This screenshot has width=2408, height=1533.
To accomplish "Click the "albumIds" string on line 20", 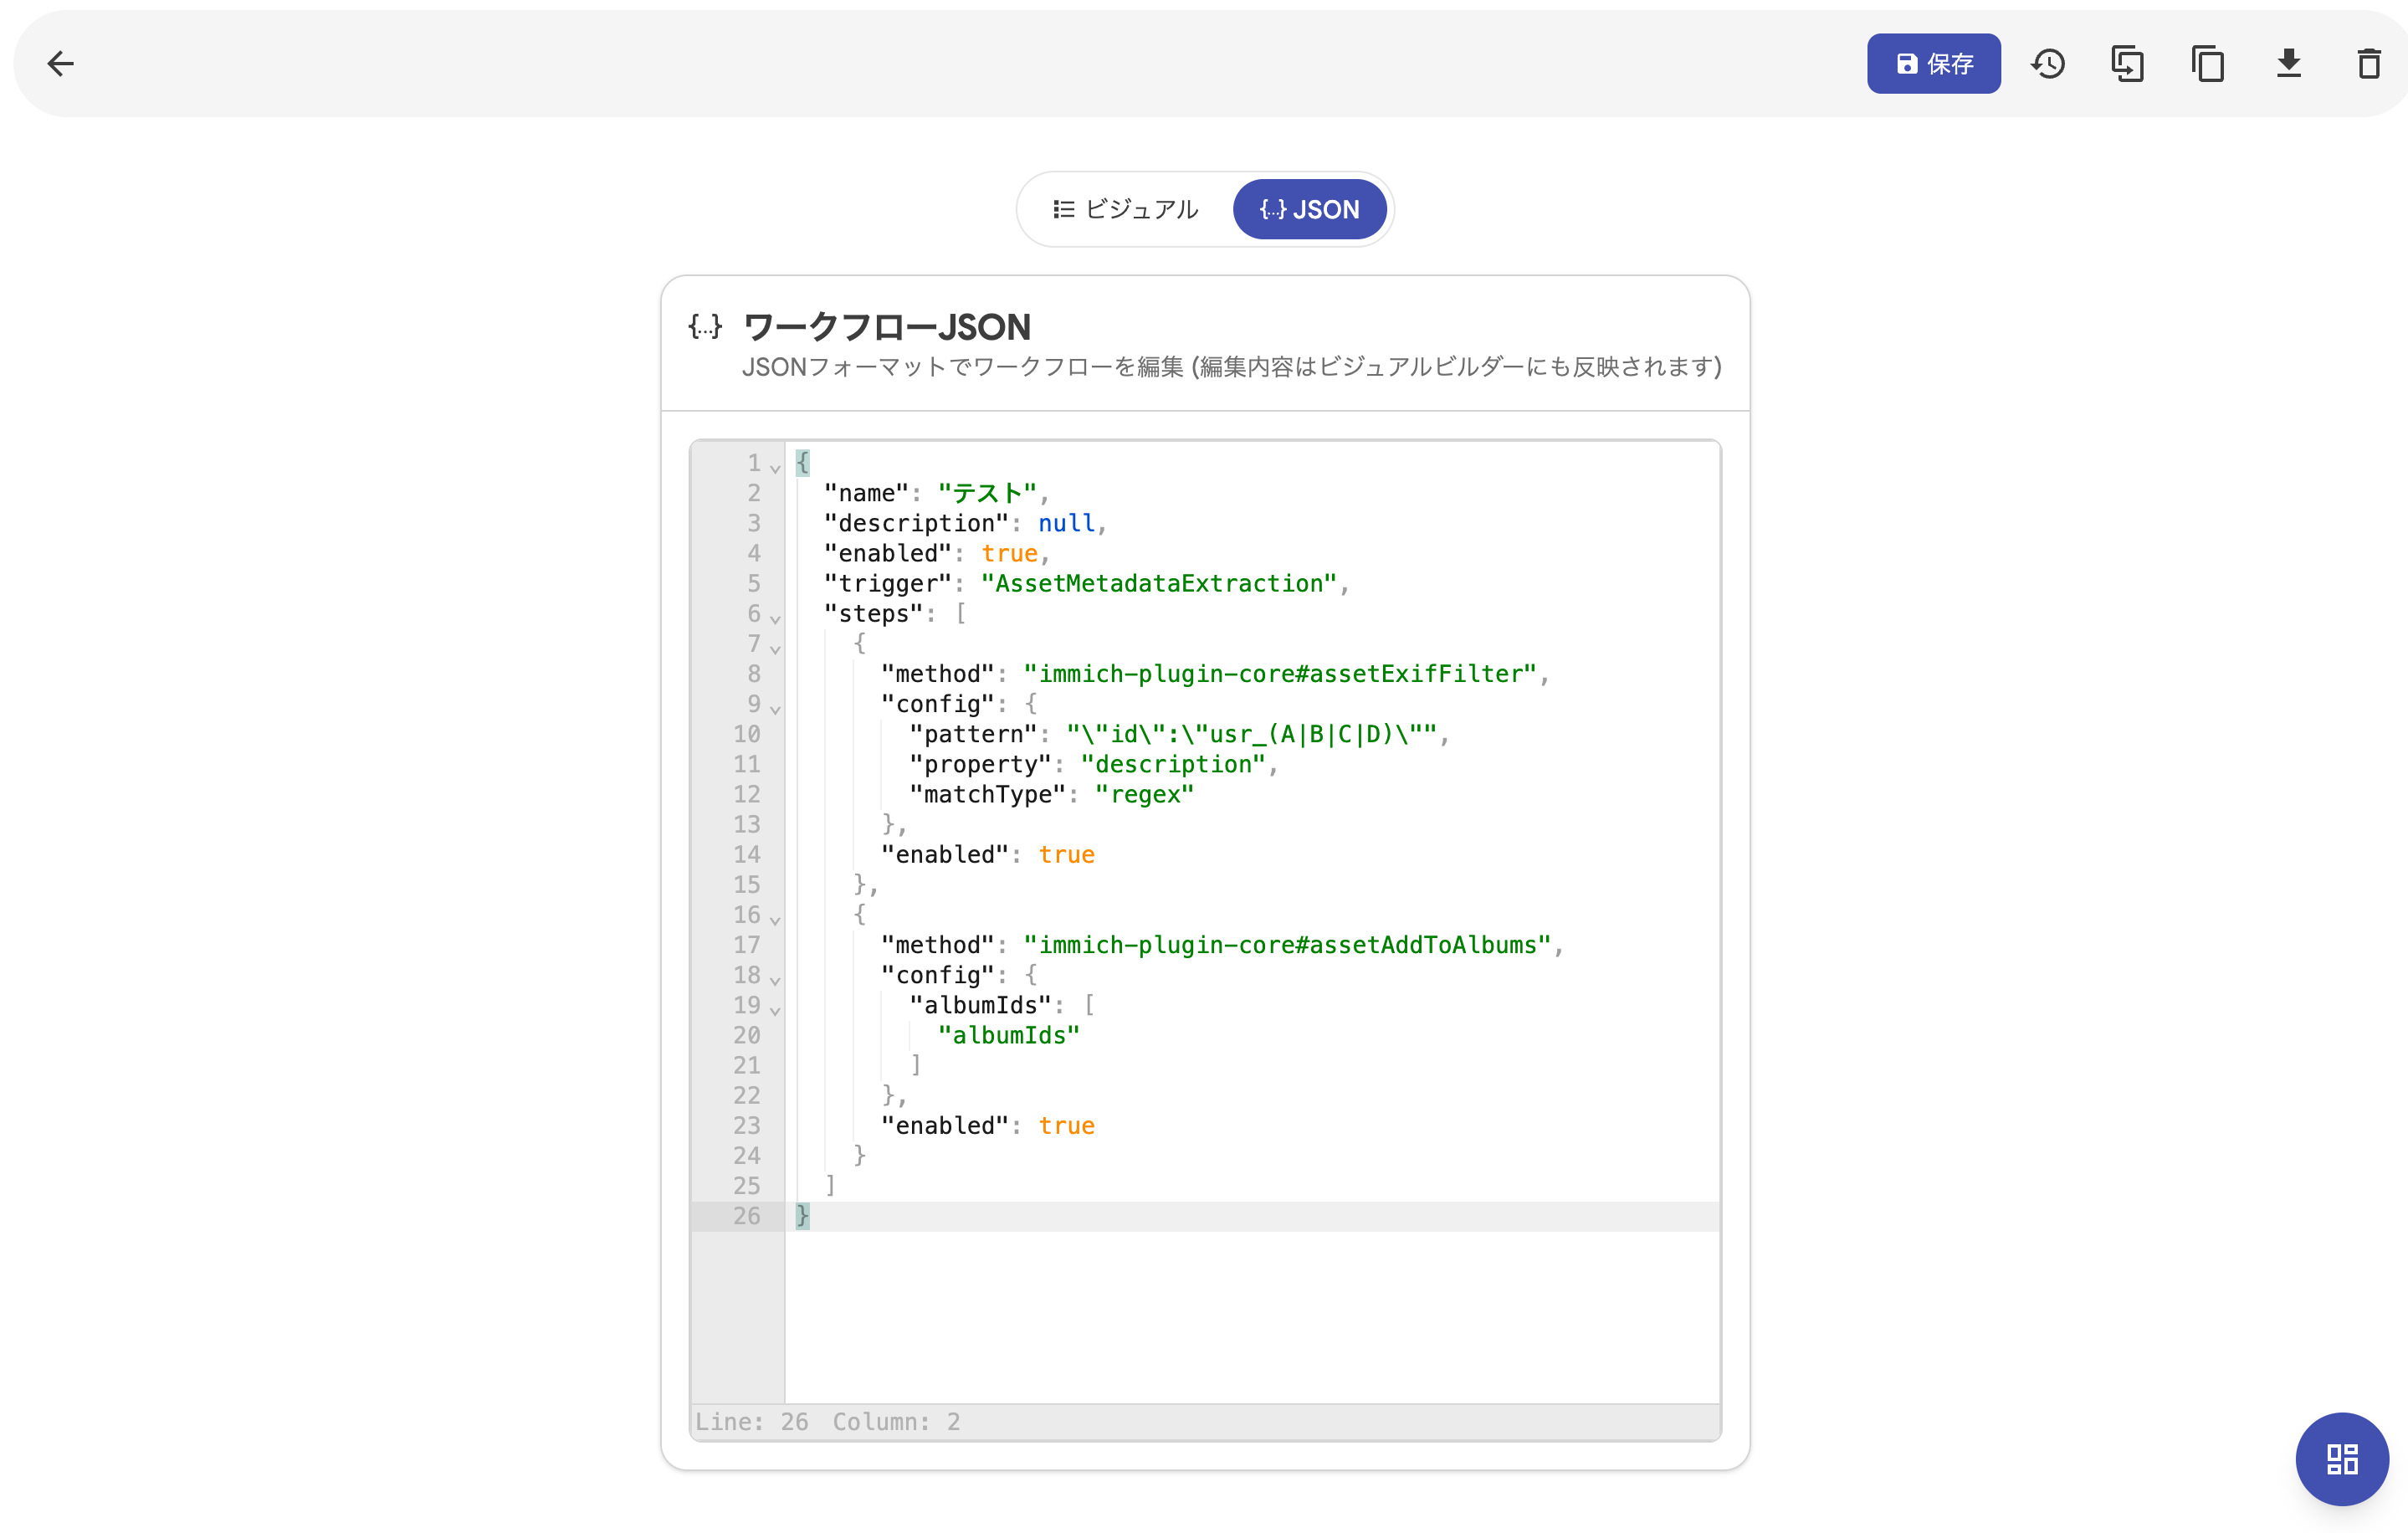I will 1009,1035.
